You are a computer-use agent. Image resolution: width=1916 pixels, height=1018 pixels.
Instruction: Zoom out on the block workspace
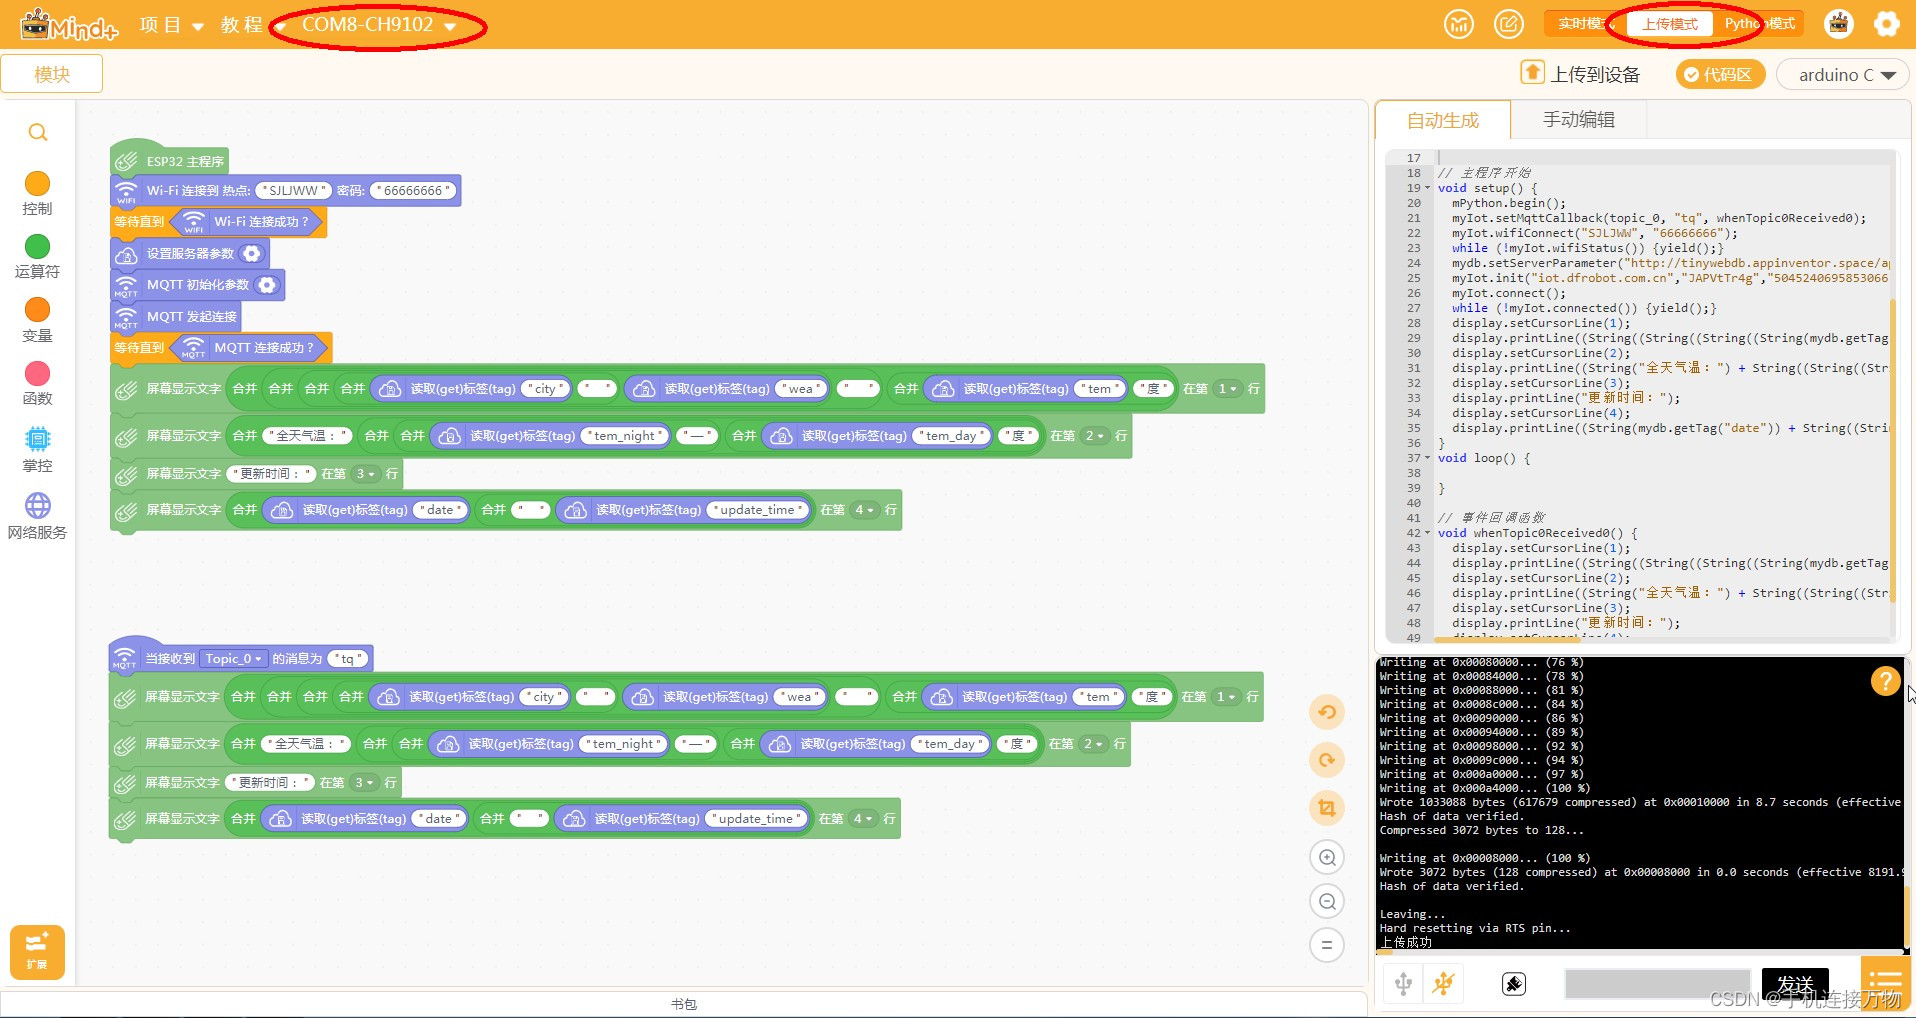pyautogui.click(x=1327, y=901)
